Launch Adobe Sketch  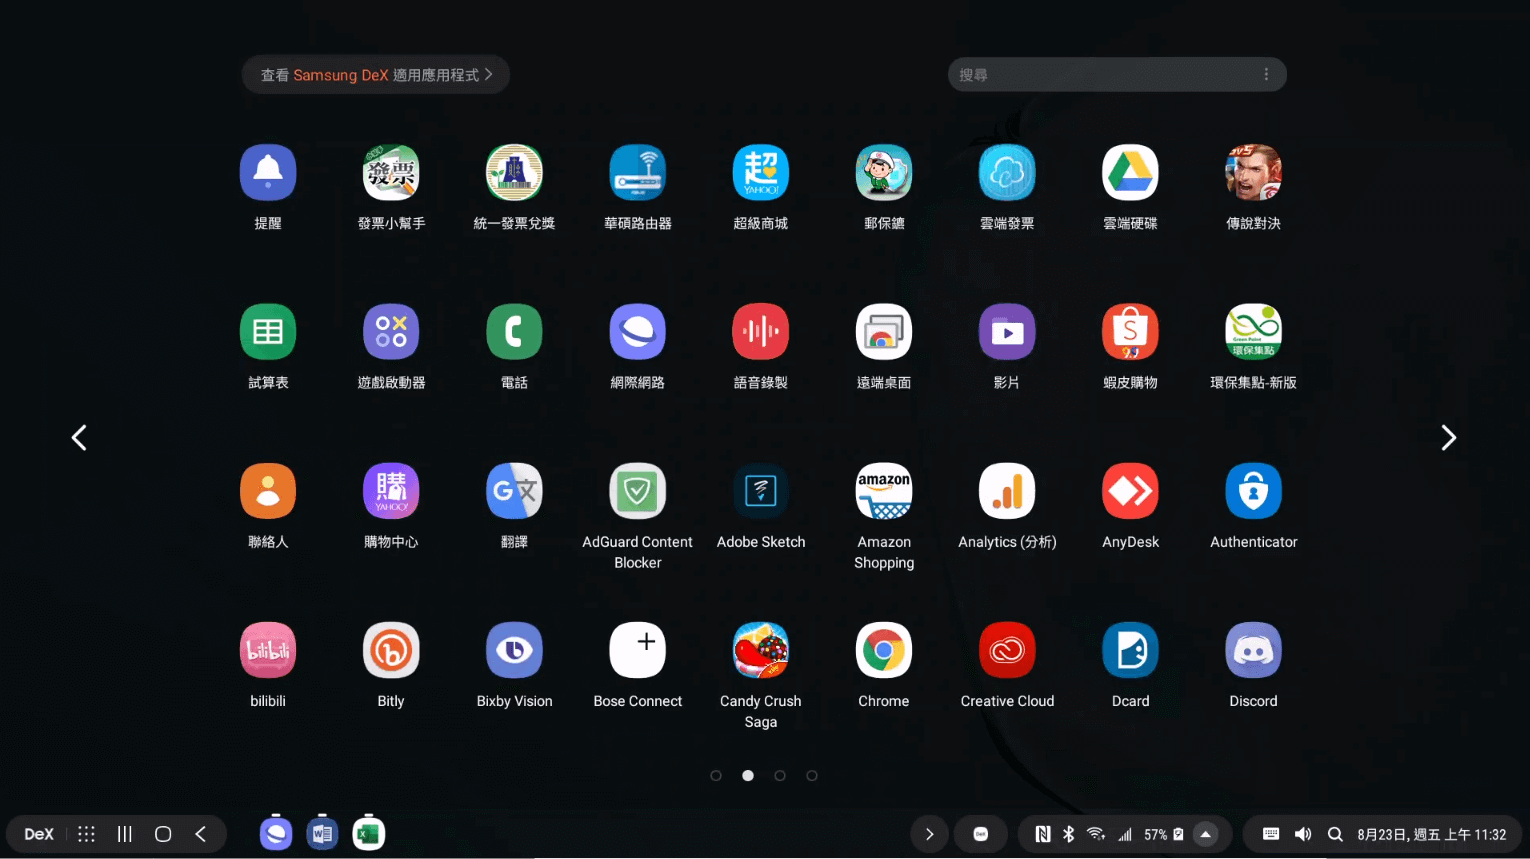tap(761, 491)
